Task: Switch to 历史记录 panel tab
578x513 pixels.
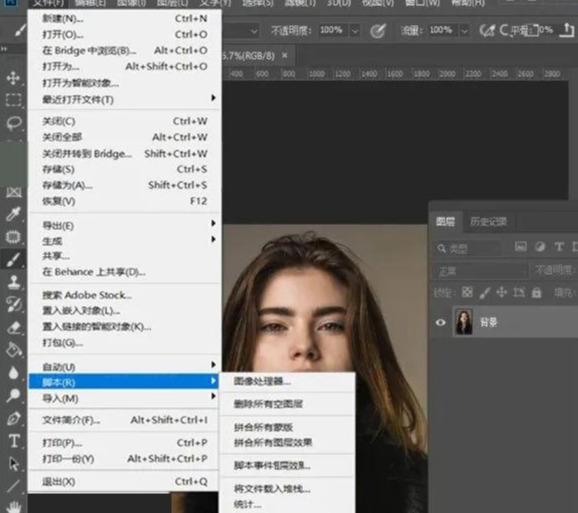Action: [488, 221]
